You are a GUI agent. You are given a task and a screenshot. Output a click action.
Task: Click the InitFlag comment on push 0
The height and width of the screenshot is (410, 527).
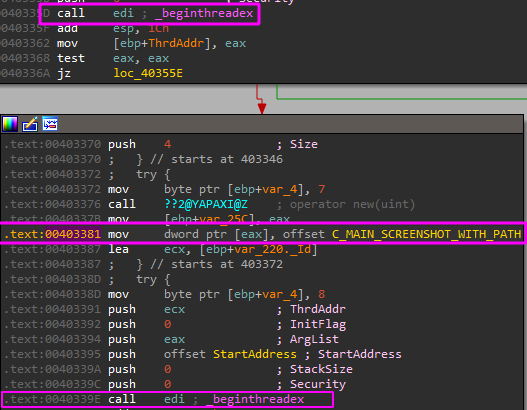pos(318,324)
